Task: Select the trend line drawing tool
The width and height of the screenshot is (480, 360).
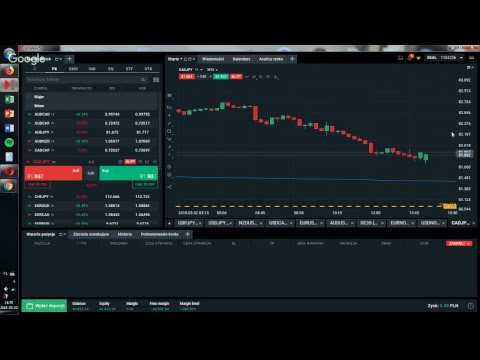Action: (170, 123)
